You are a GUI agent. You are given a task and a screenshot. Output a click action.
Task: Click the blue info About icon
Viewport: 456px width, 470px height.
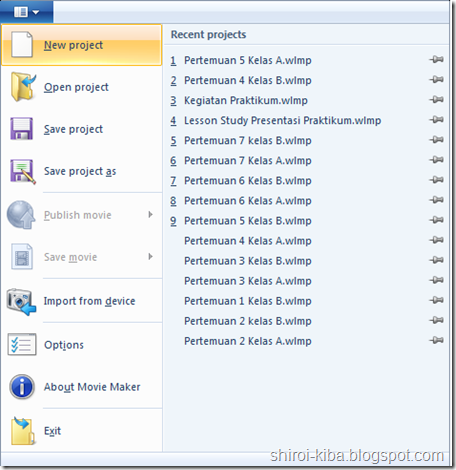pos(22,387)
